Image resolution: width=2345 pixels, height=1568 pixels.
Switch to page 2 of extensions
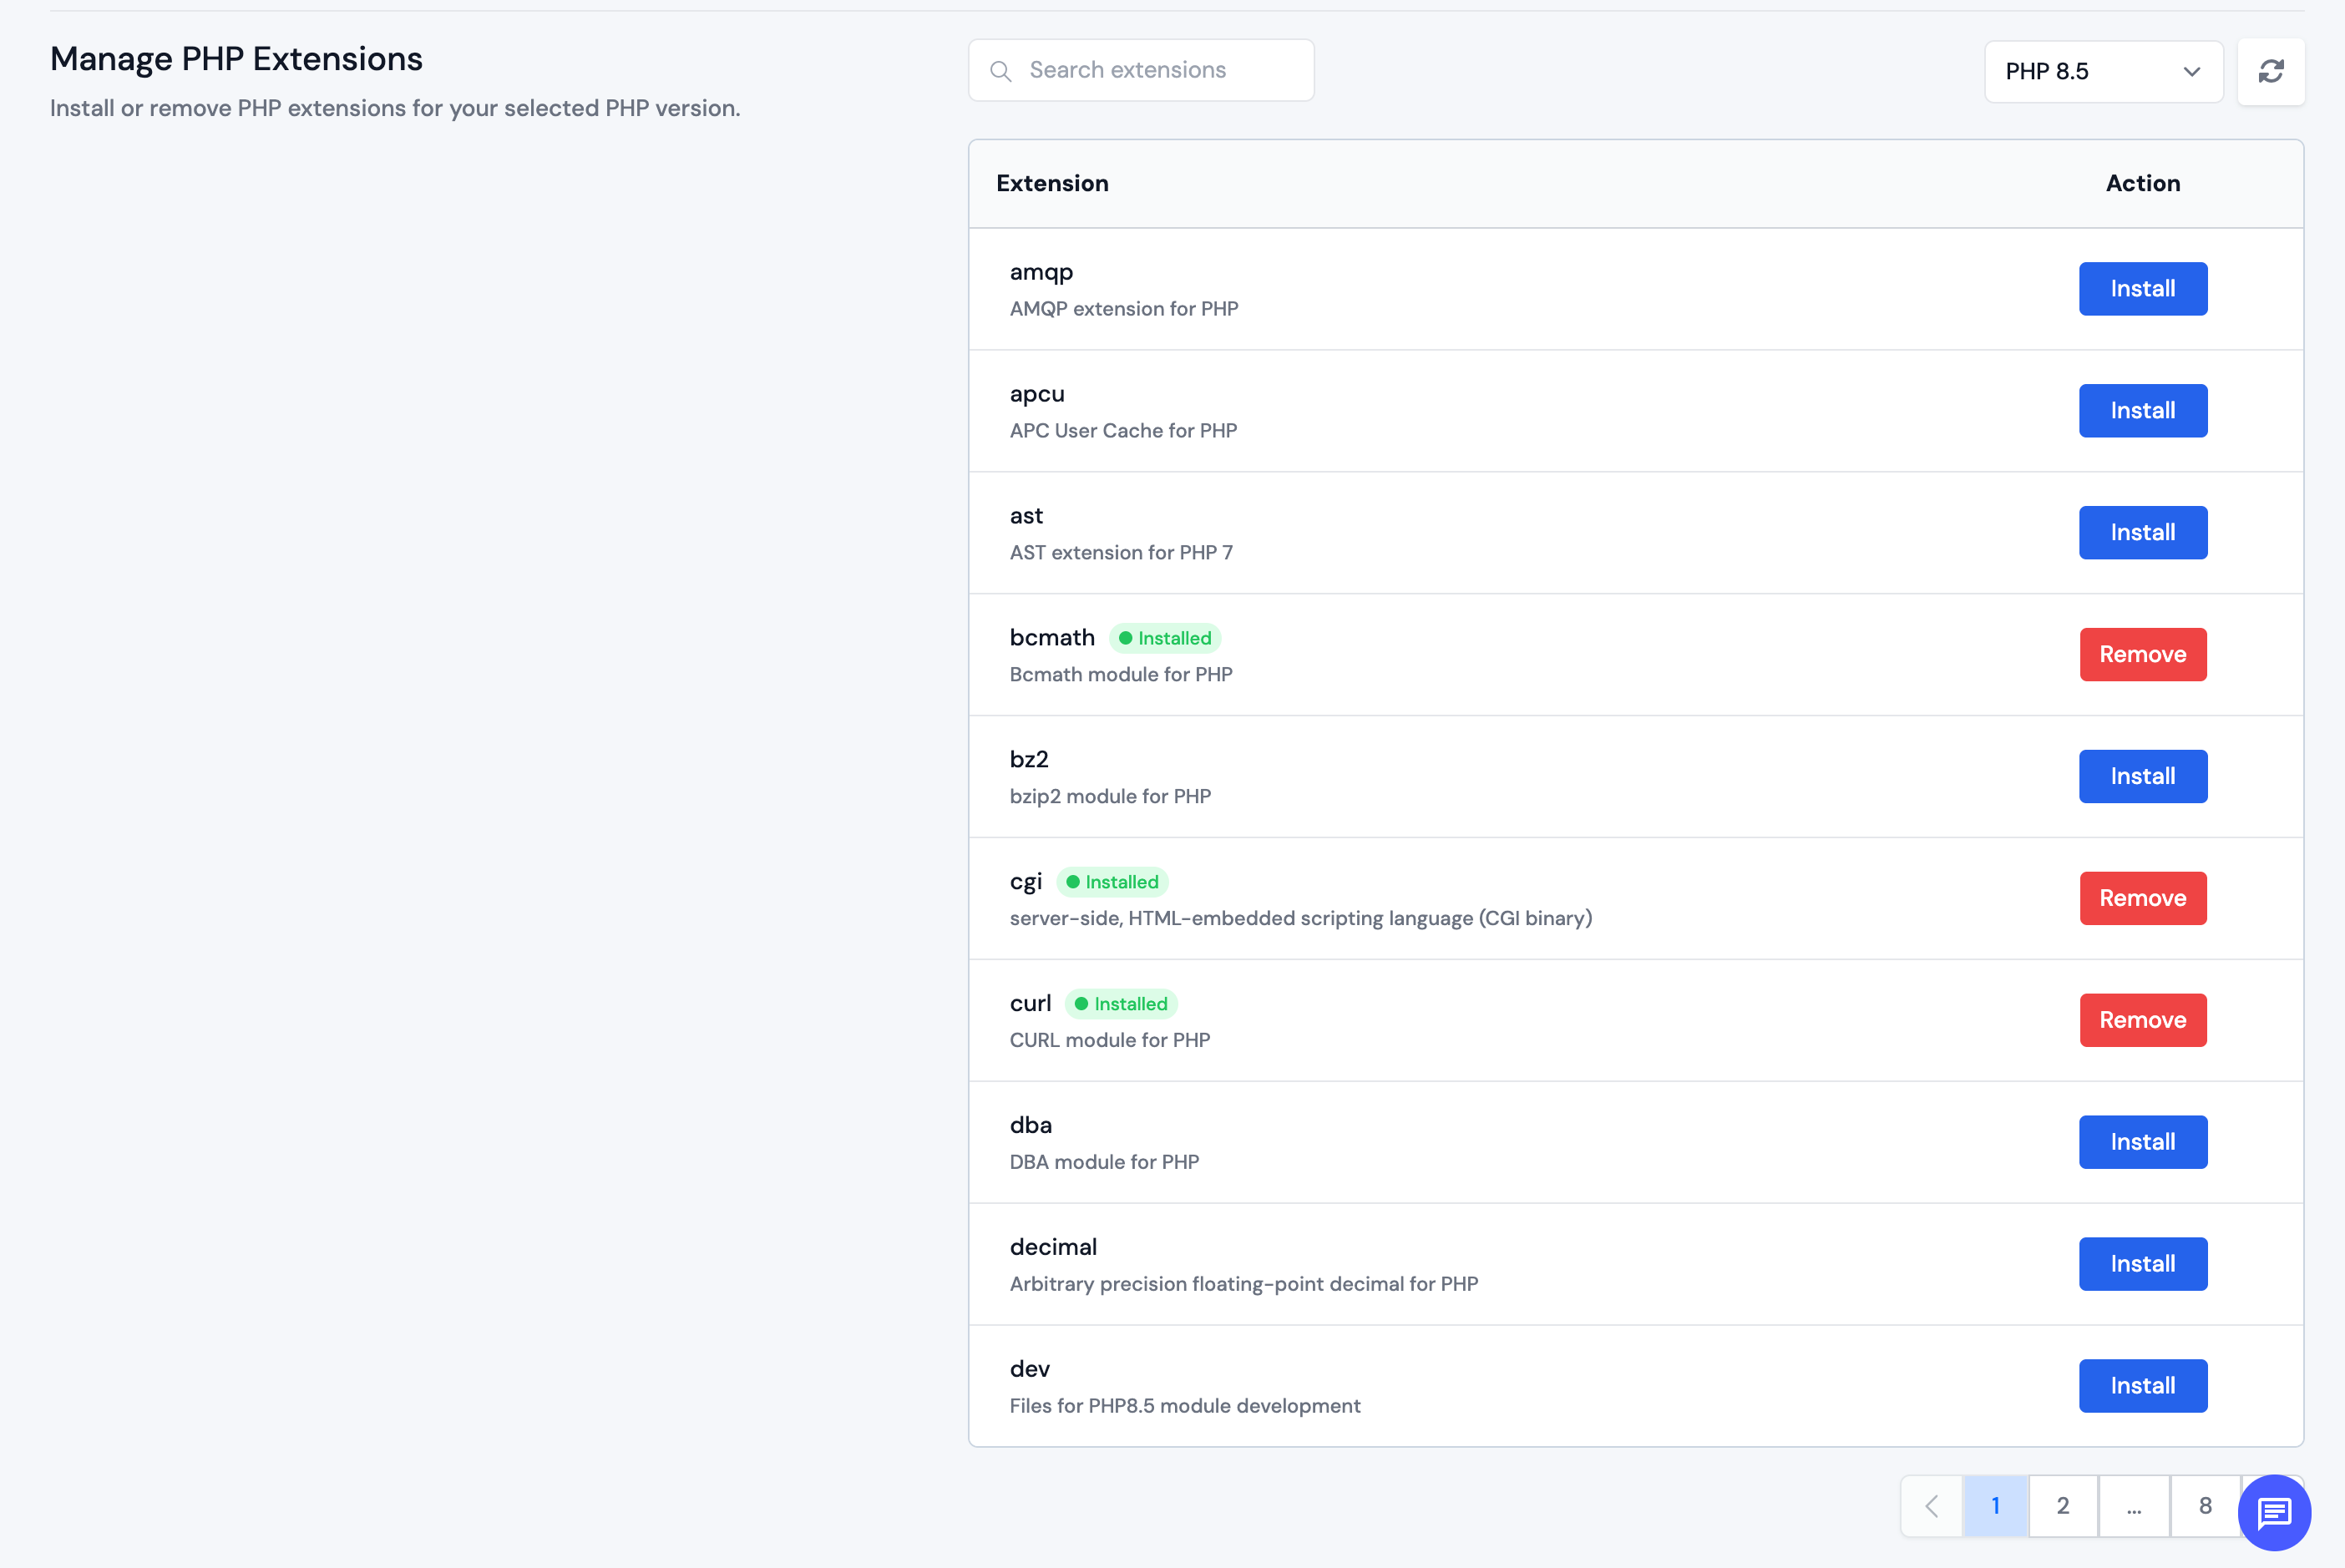[2063, 1505]
